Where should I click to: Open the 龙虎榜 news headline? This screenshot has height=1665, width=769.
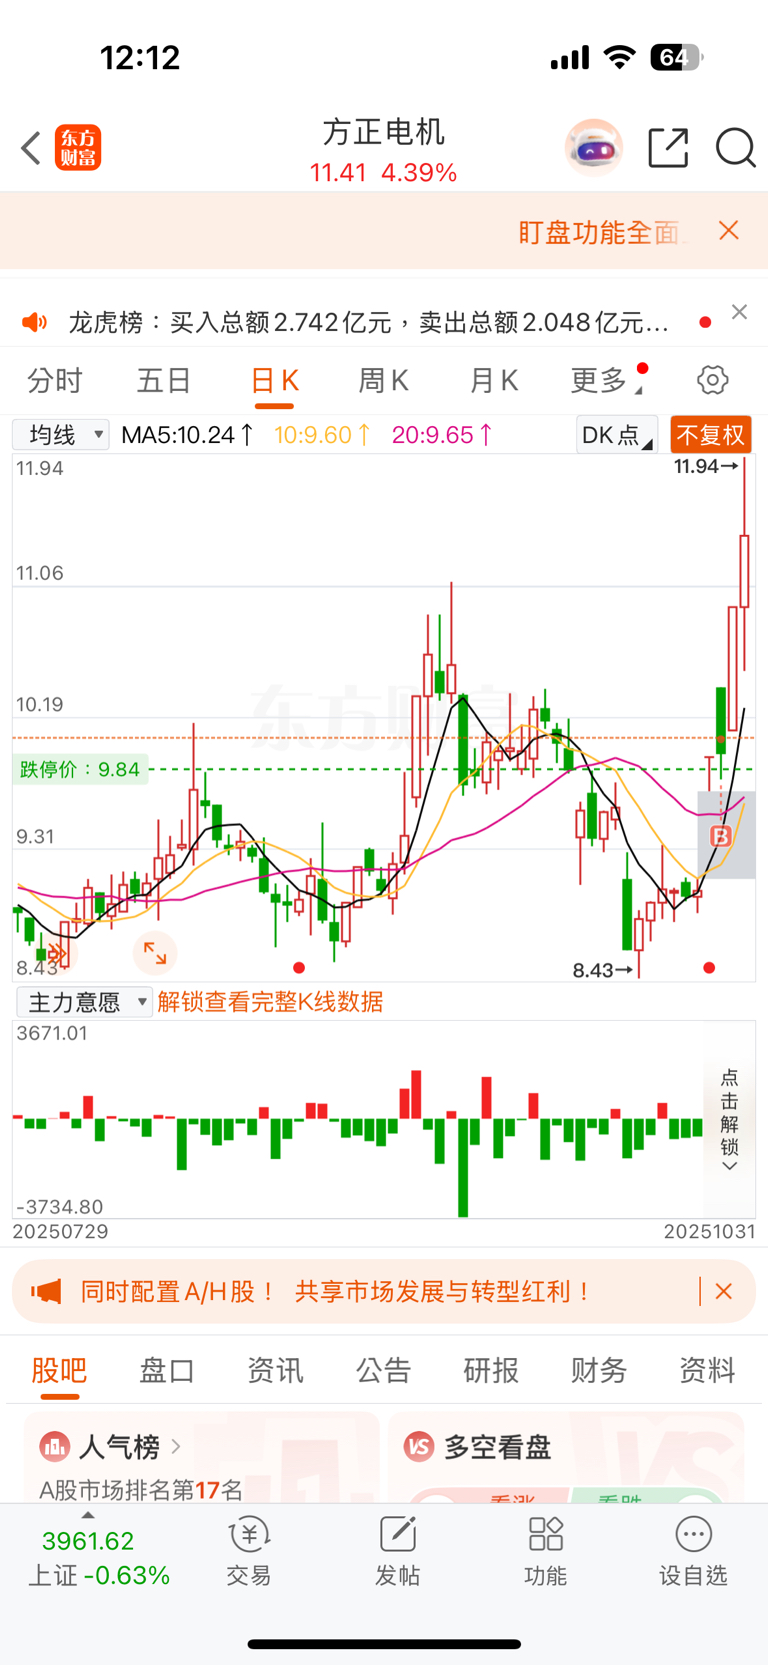(368, 322)
